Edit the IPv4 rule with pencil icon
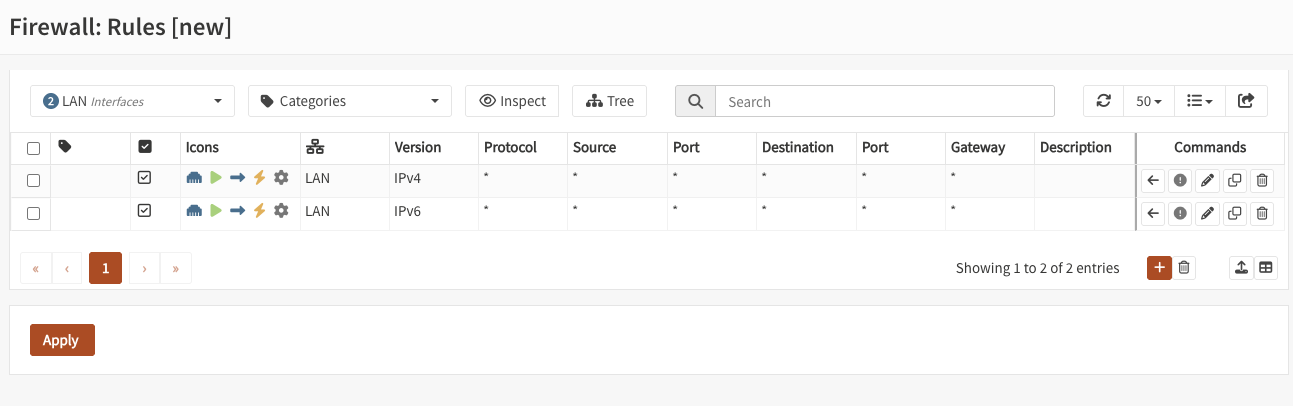Image resolution: width=1293 pixels, height=406 pixels. click(1207, 181)
